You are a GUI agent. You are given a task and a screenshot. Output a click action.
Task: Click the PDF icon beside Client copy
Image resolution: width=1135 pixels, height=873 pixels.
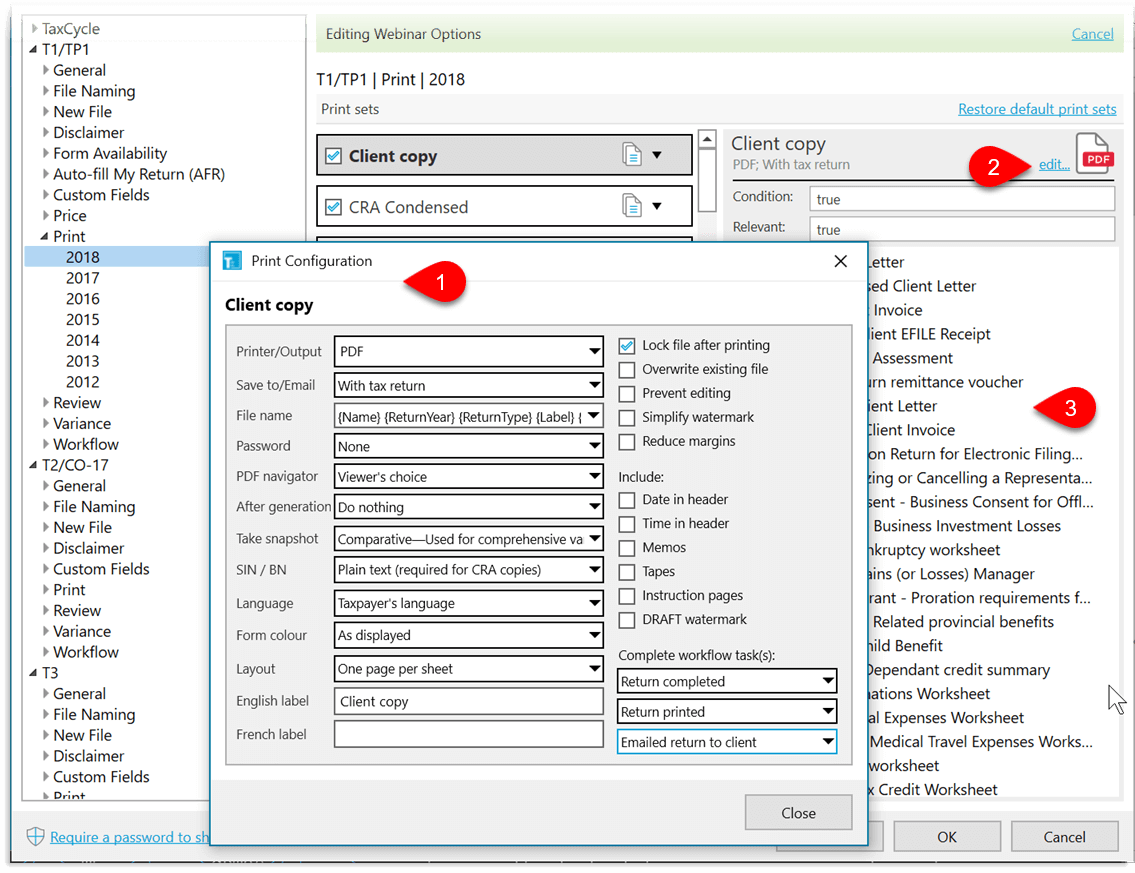[1095, 153]
